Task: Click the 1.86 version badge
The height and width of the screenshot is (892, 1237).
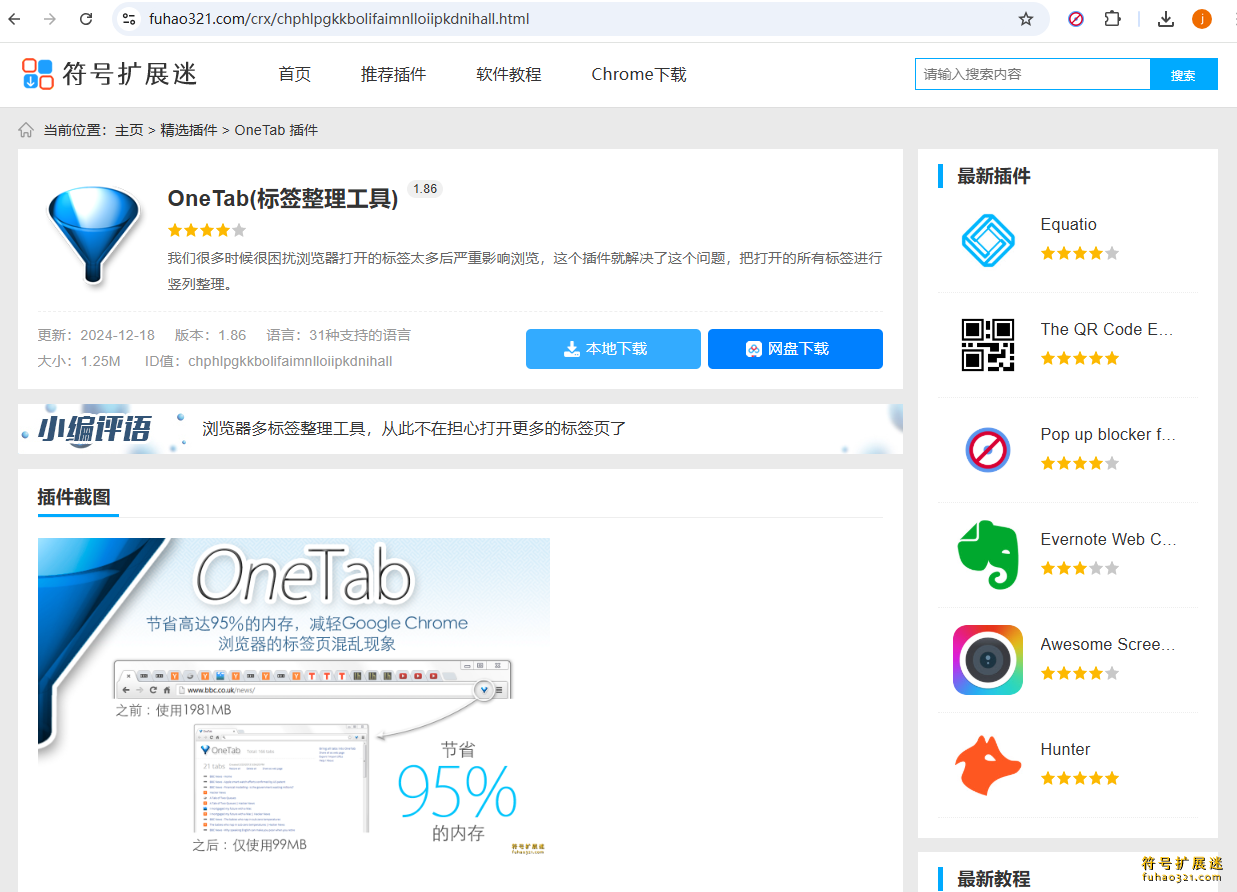Action: pos(425,189)
